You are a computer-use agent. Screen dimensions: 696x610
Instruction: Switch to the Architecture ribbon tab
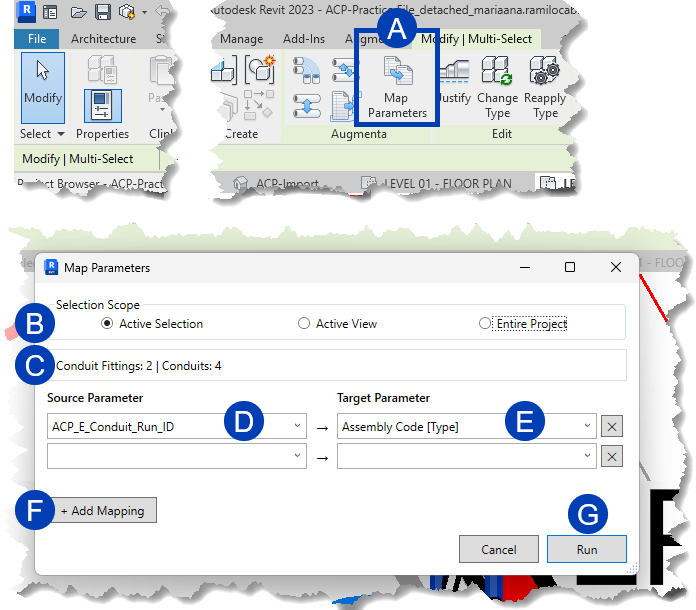click(x=103, y=39)
